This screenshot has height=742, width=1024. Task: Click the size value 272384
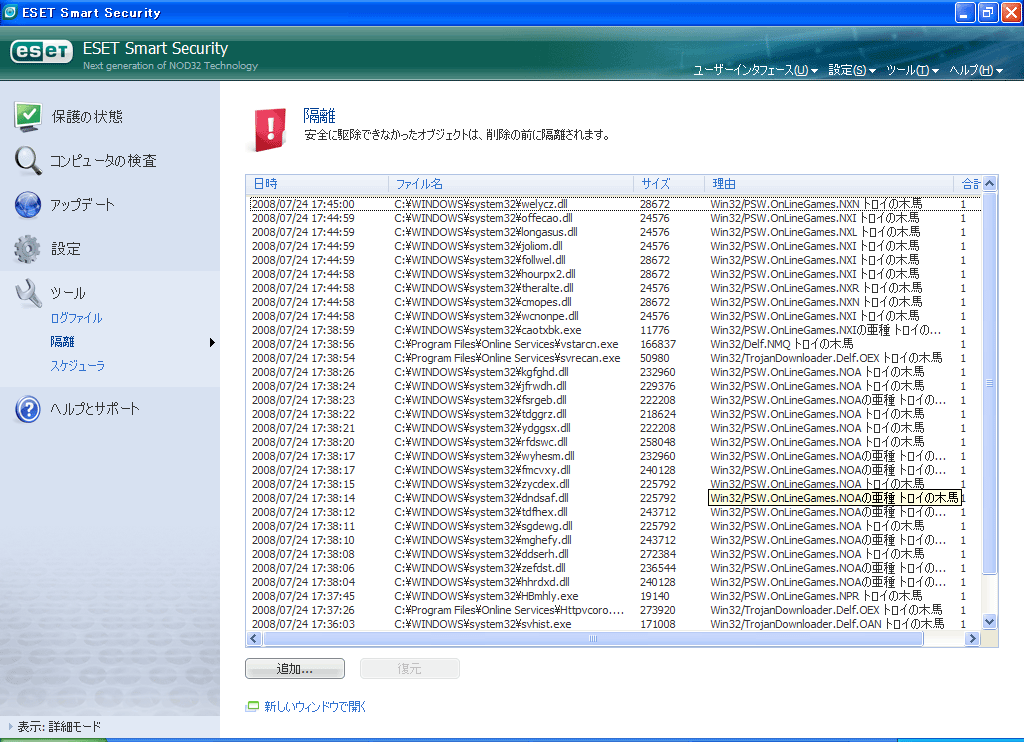pyautogui.click(x=658, y=555)
